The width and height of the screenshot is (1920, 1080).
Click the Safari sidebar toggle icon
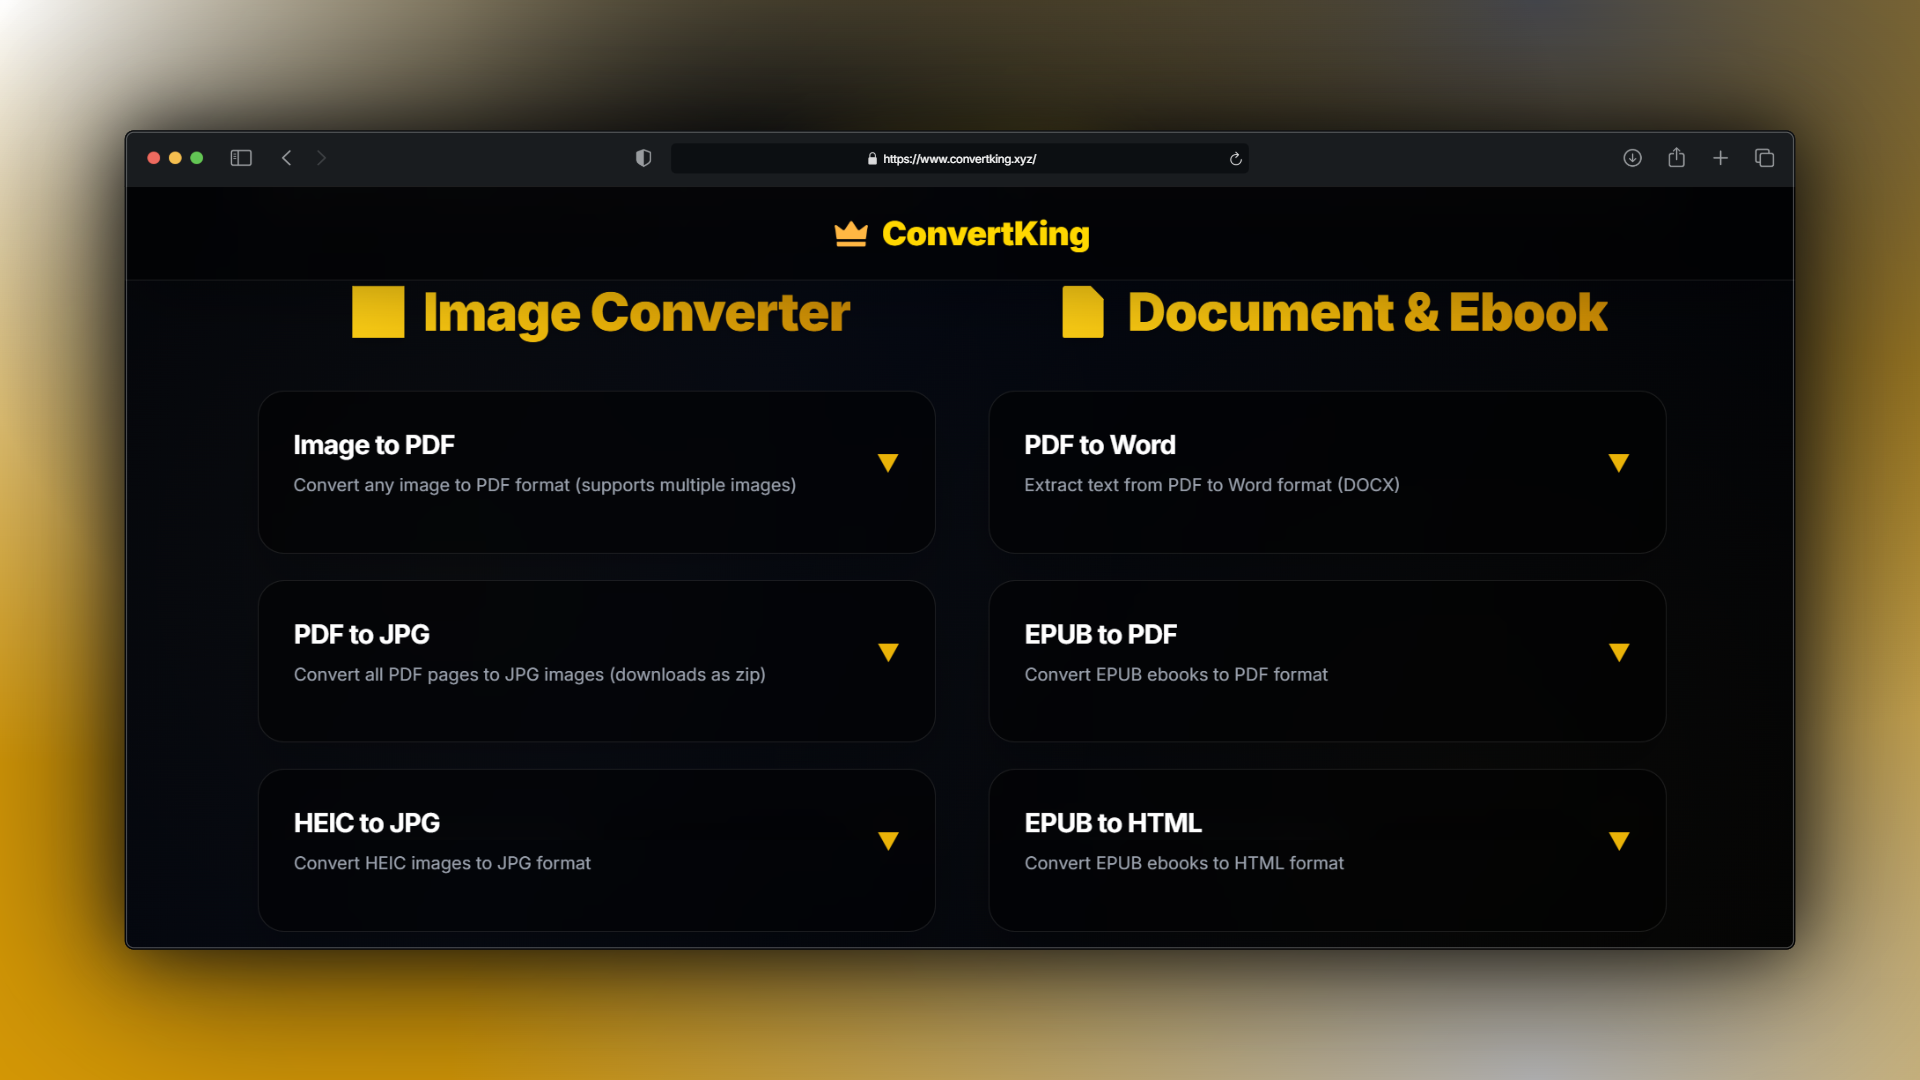tap(241, 158)
